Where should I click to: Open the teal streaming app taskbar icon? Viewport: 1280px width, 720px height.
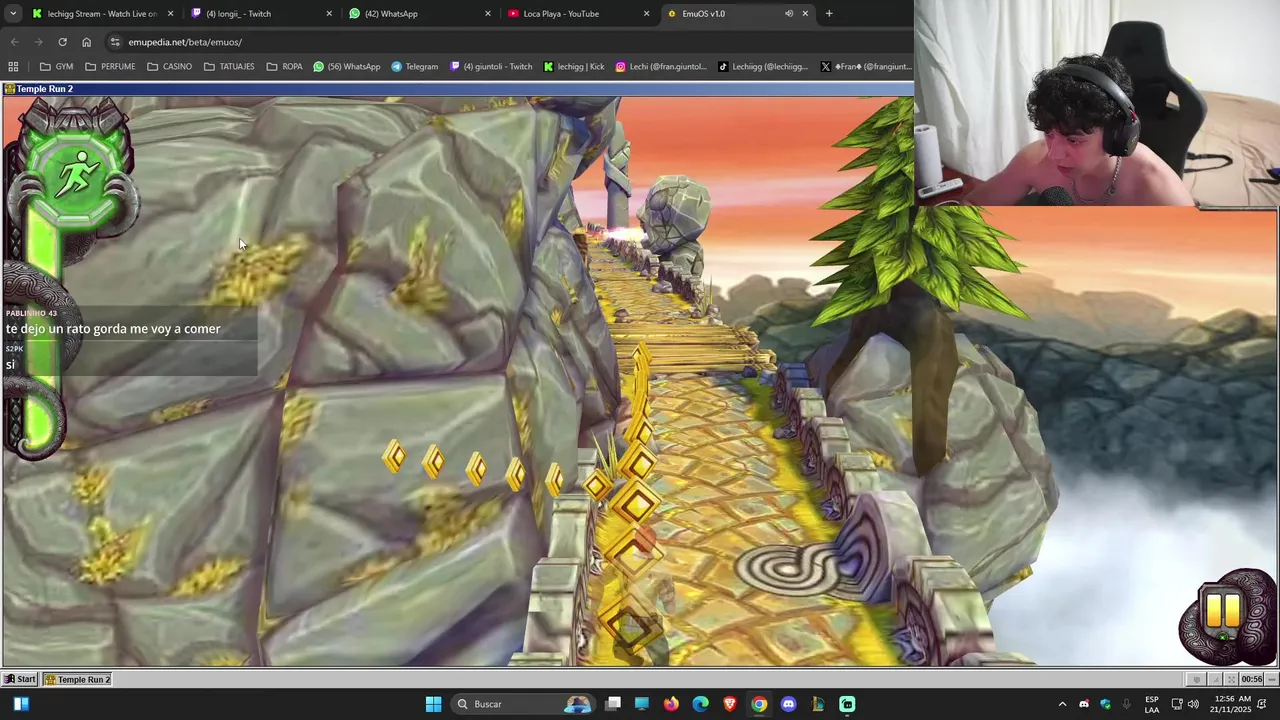(847, 704)
